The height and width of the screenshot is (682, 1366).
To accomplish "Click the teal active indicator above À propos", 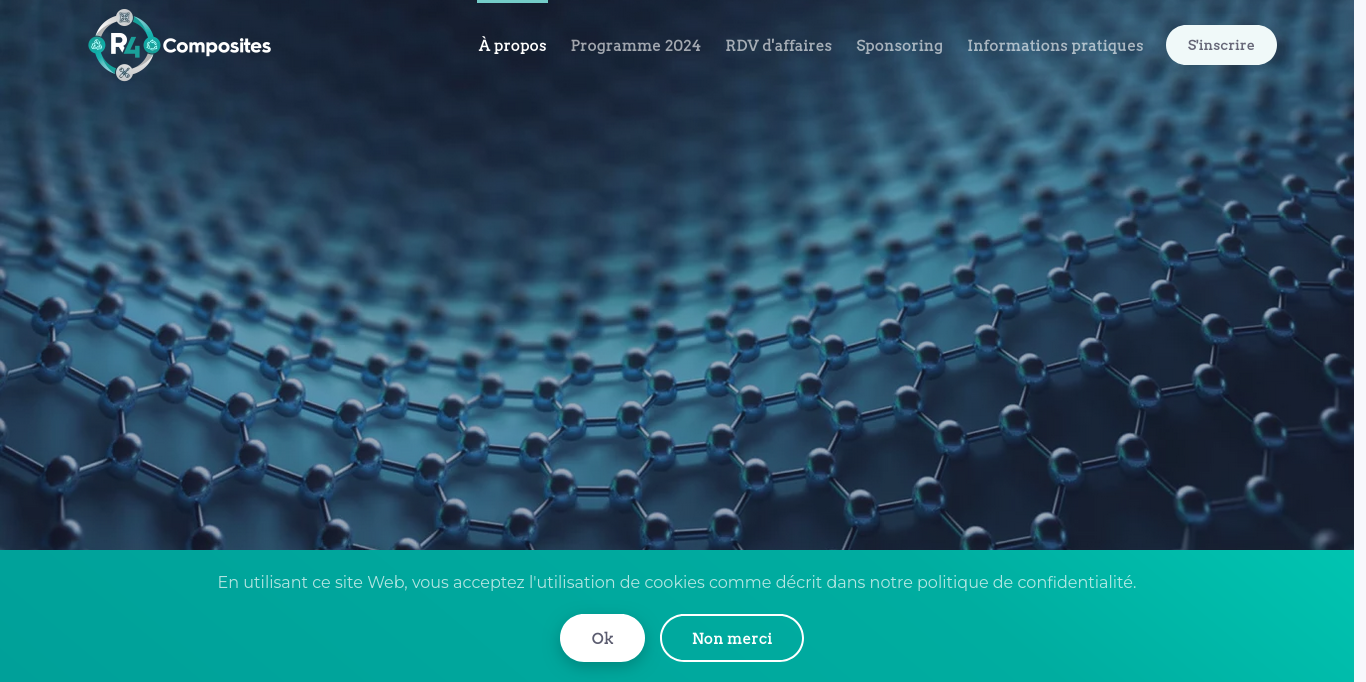I will pyautogui.click(x=512, y=2).
